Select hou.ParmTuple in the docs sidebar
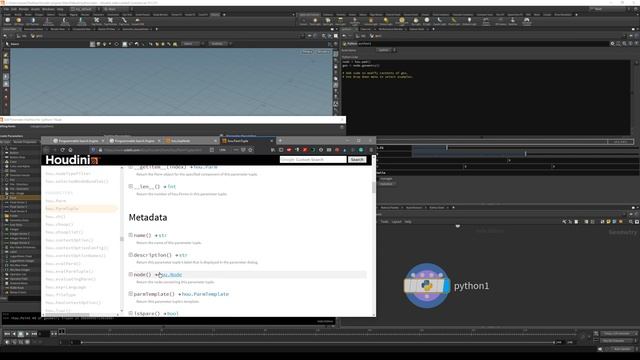Screen dimensions: 640x360 click(62, 209)
